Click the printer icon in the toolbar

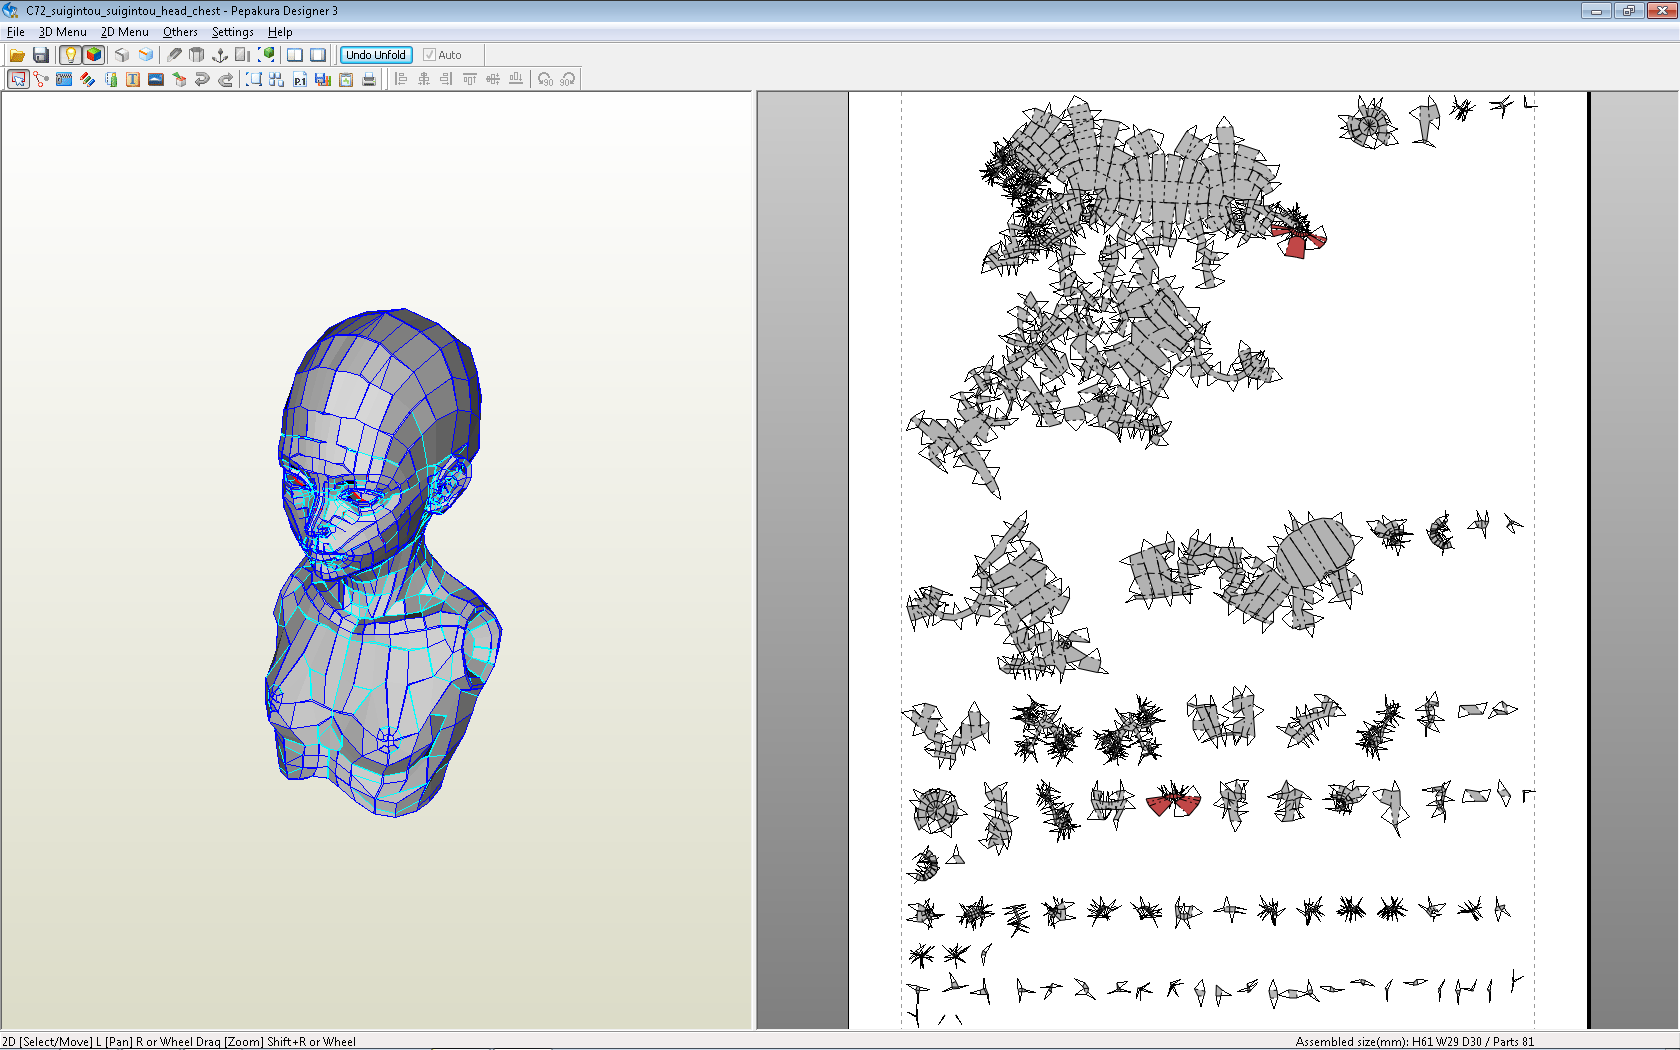(x=369, y=80)
